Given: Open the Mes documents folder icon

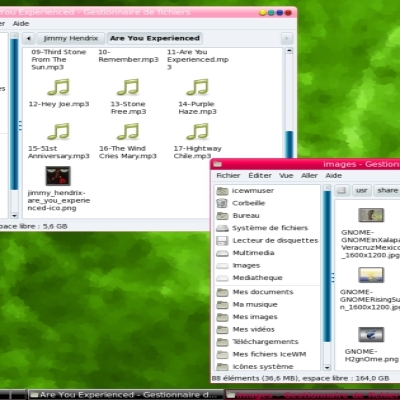Looking at the screenshot, I should (222, 292).
